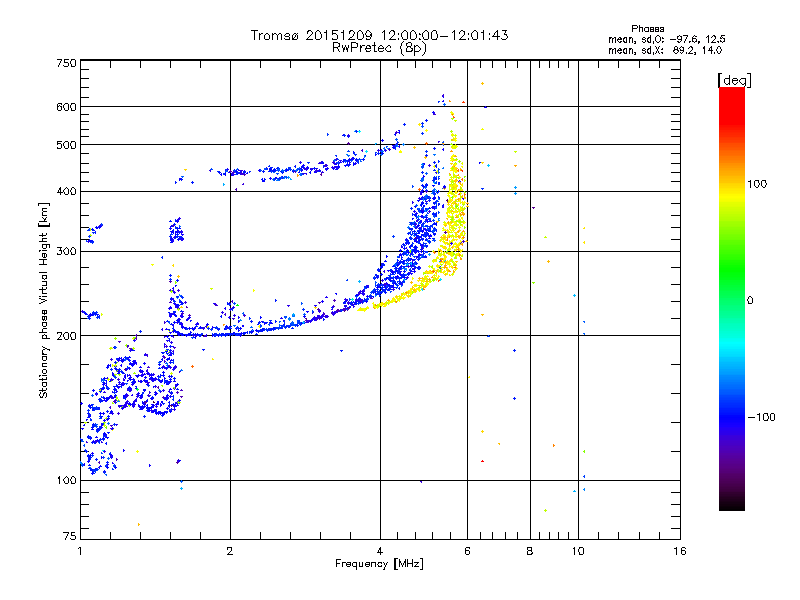Click the x-axis '6' tick label
Screen dimensions: 800x600
click(467, 551)
